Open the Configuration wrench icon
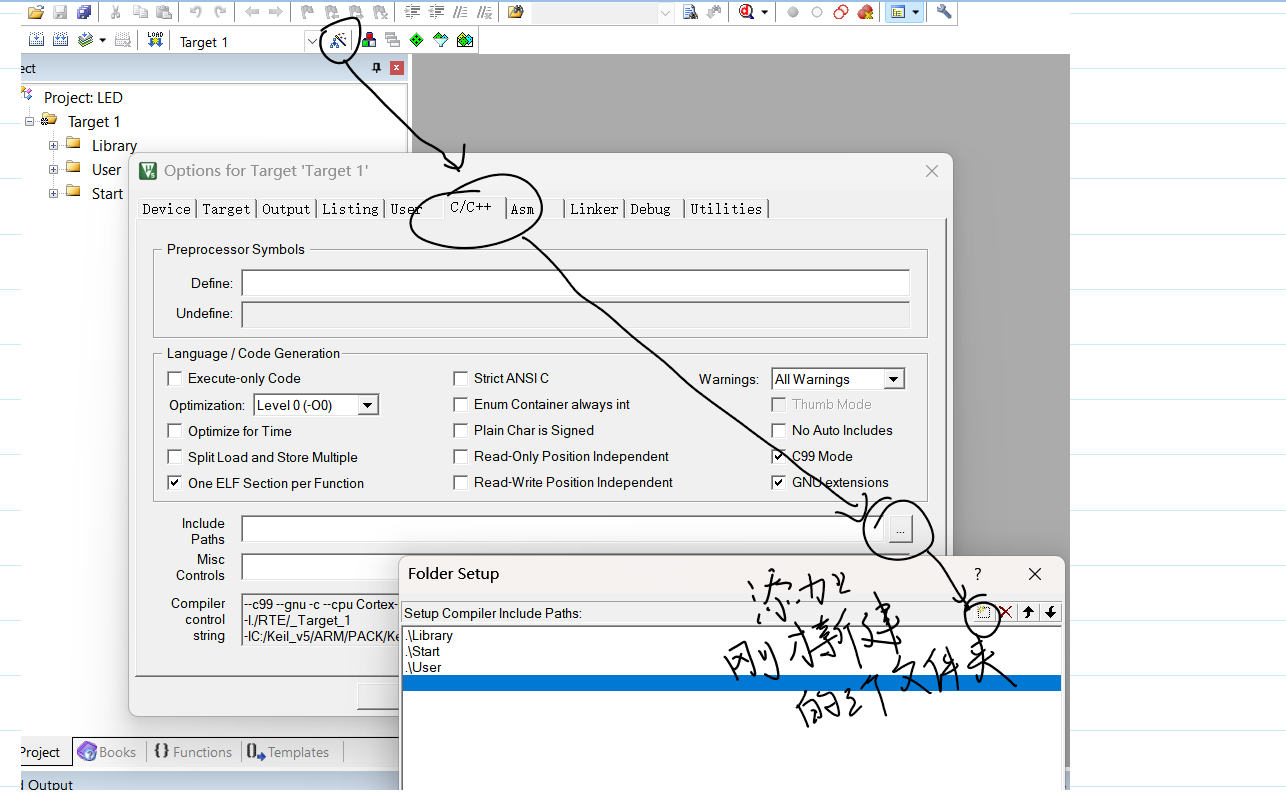The height and width of the screenshot is (810, 1286). [944, 12]
